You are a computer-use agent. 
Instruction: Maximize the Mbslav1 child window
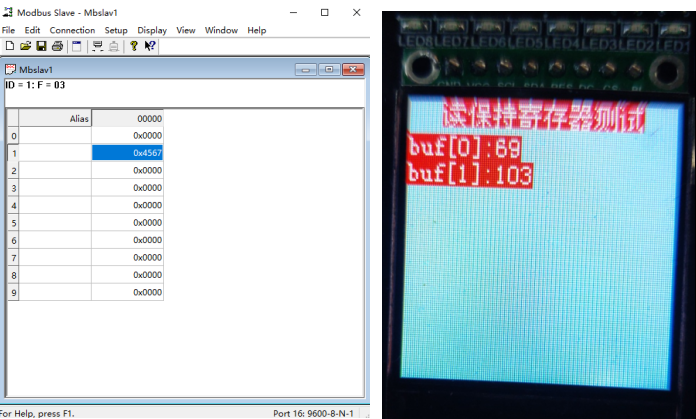point(329,69)
